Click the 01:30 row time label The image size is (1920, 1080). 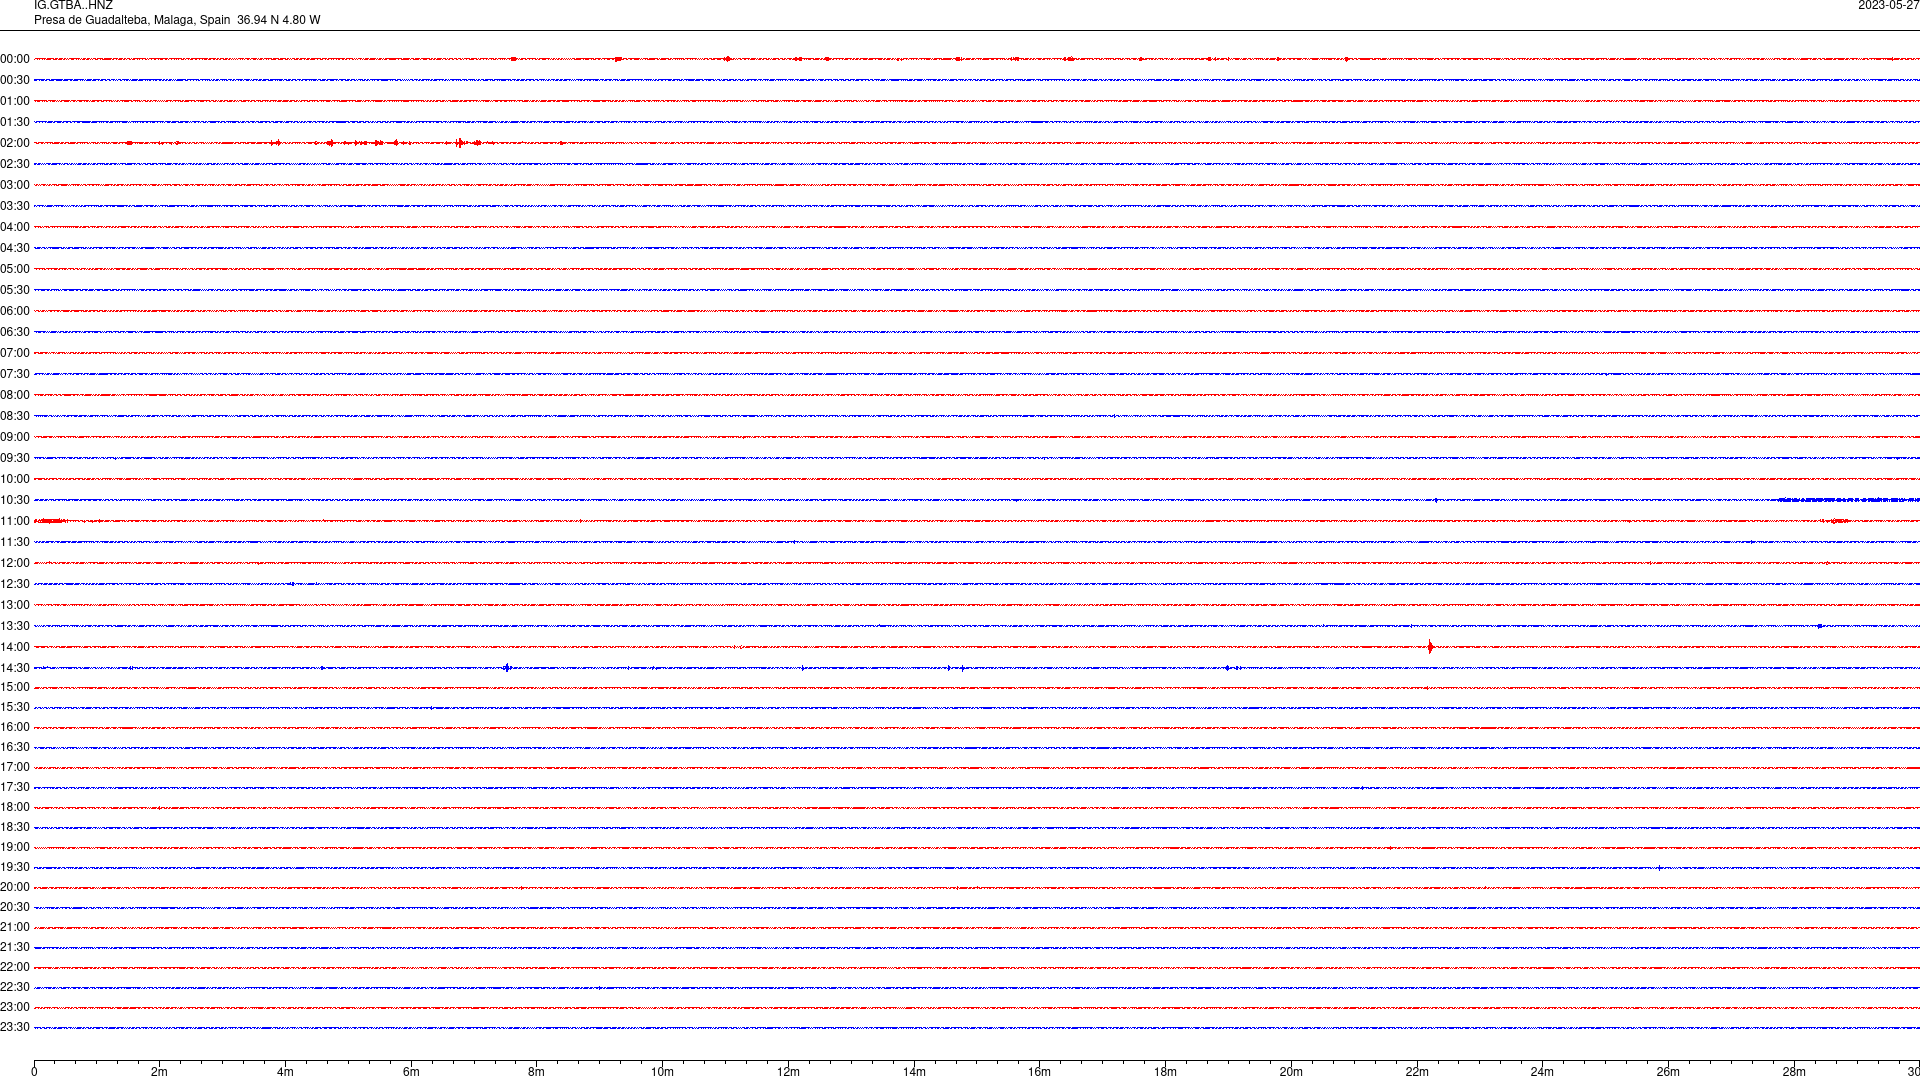point(15,122)
